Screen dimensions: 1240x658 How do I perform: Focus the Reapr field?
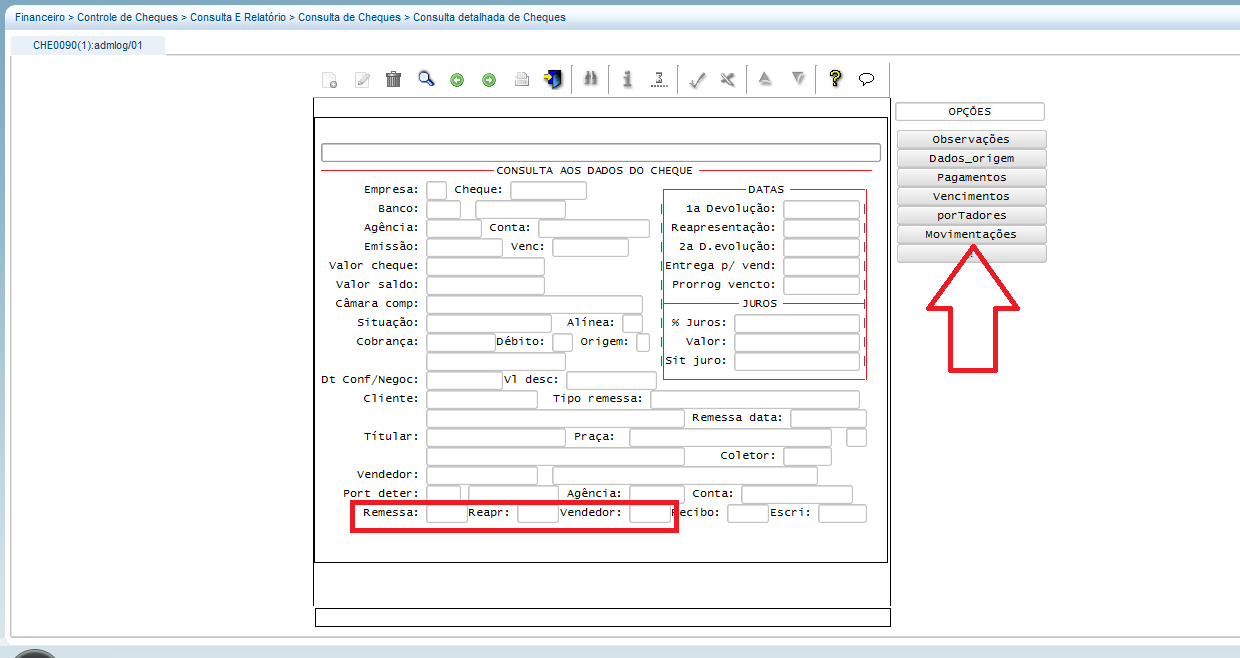(x=538, y=513)
